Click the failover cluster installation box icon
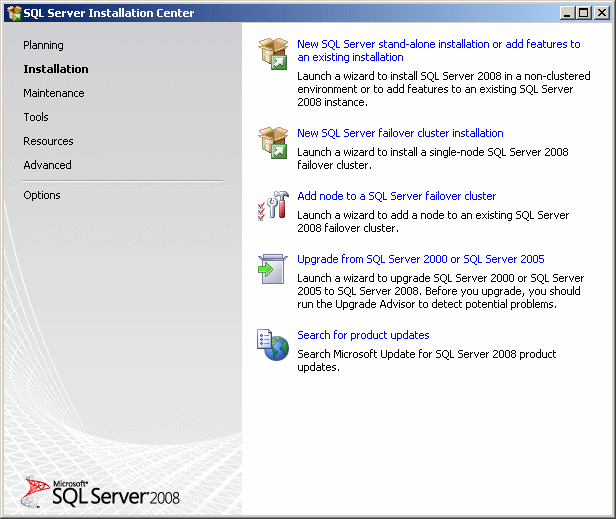This screenshot has width=616, height=519. tap(273, 143)
